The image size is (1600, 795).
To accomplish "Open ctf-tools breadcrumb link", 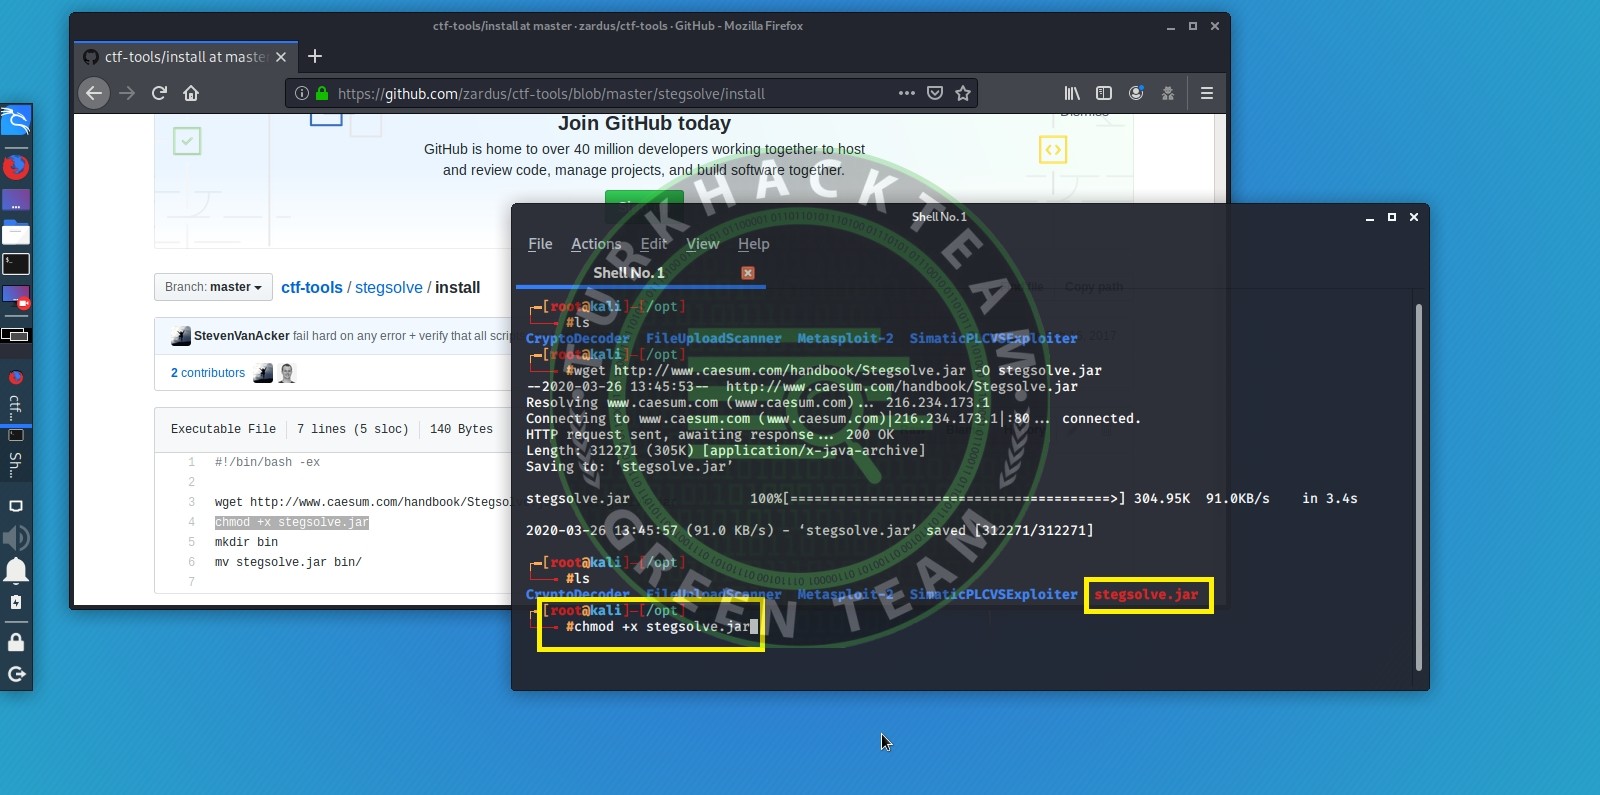I will (x=312, y=287).
